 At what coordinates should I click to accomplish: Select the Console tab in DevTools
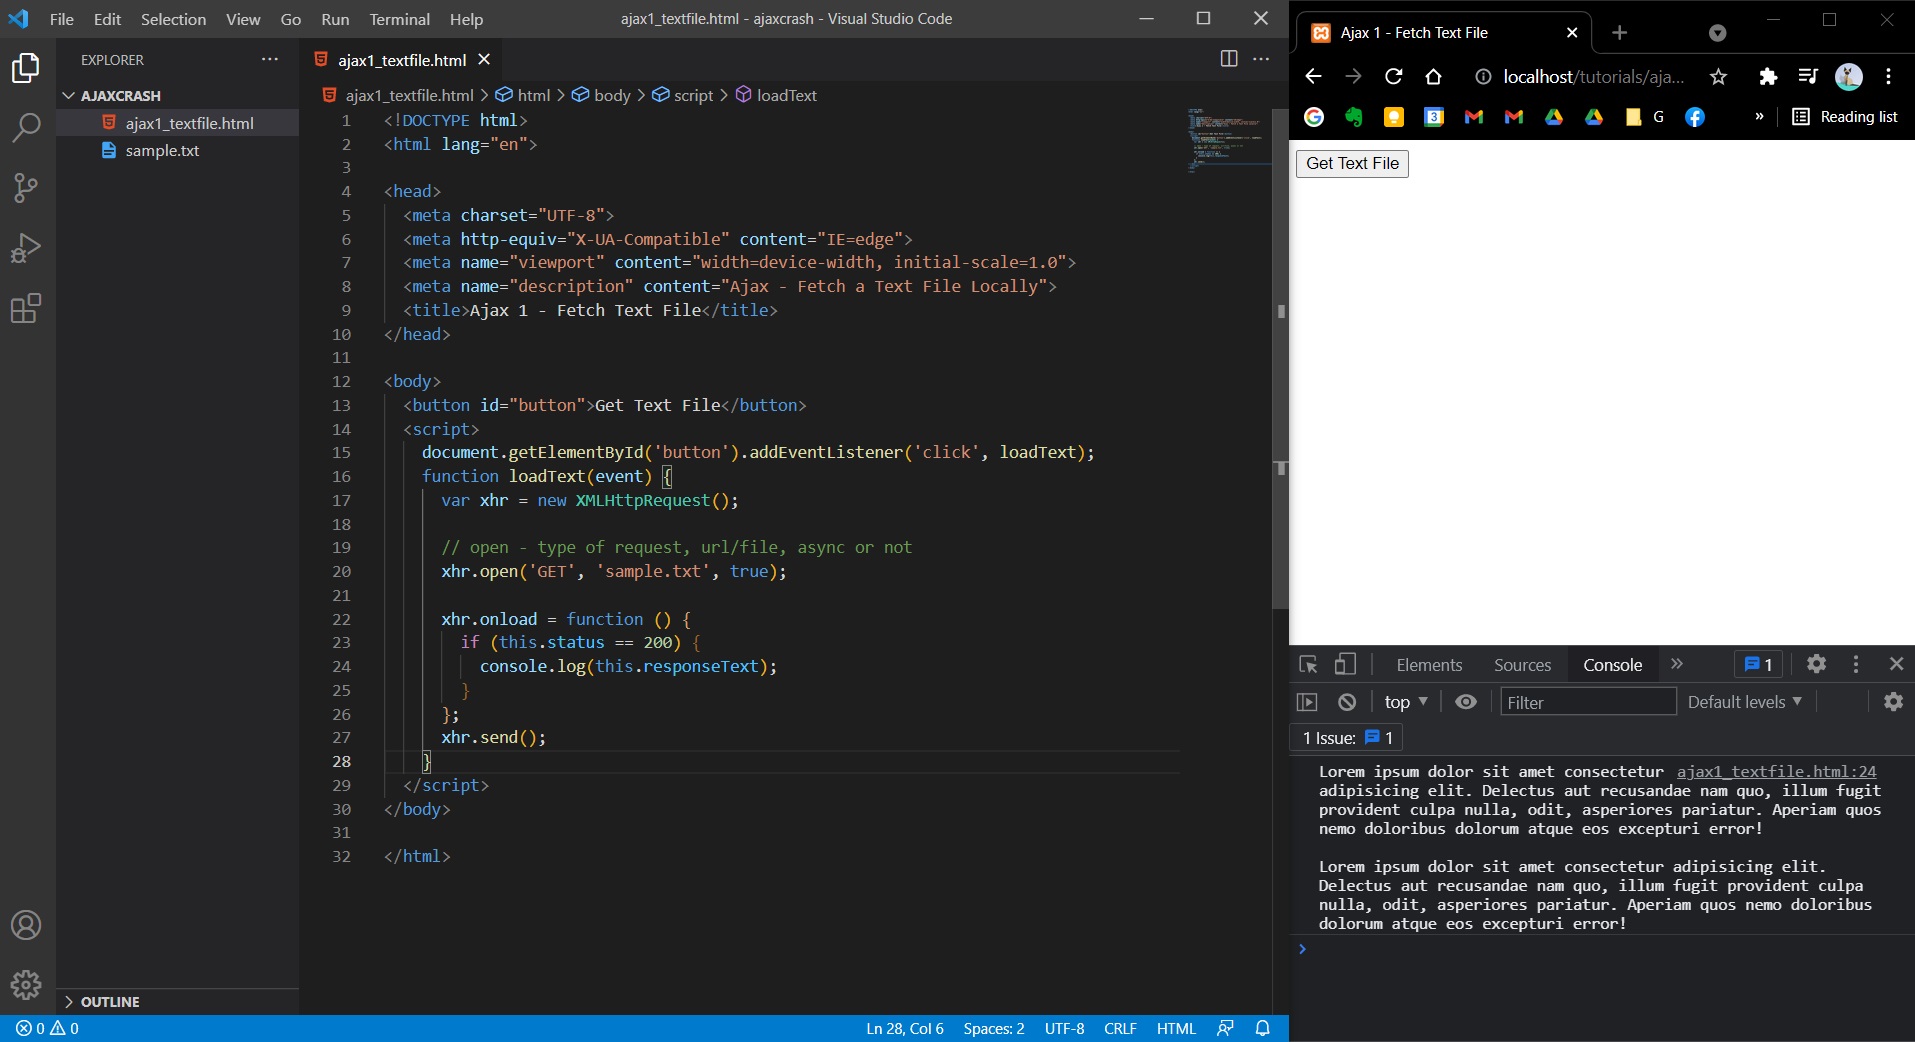click(x=1612, y=665)
